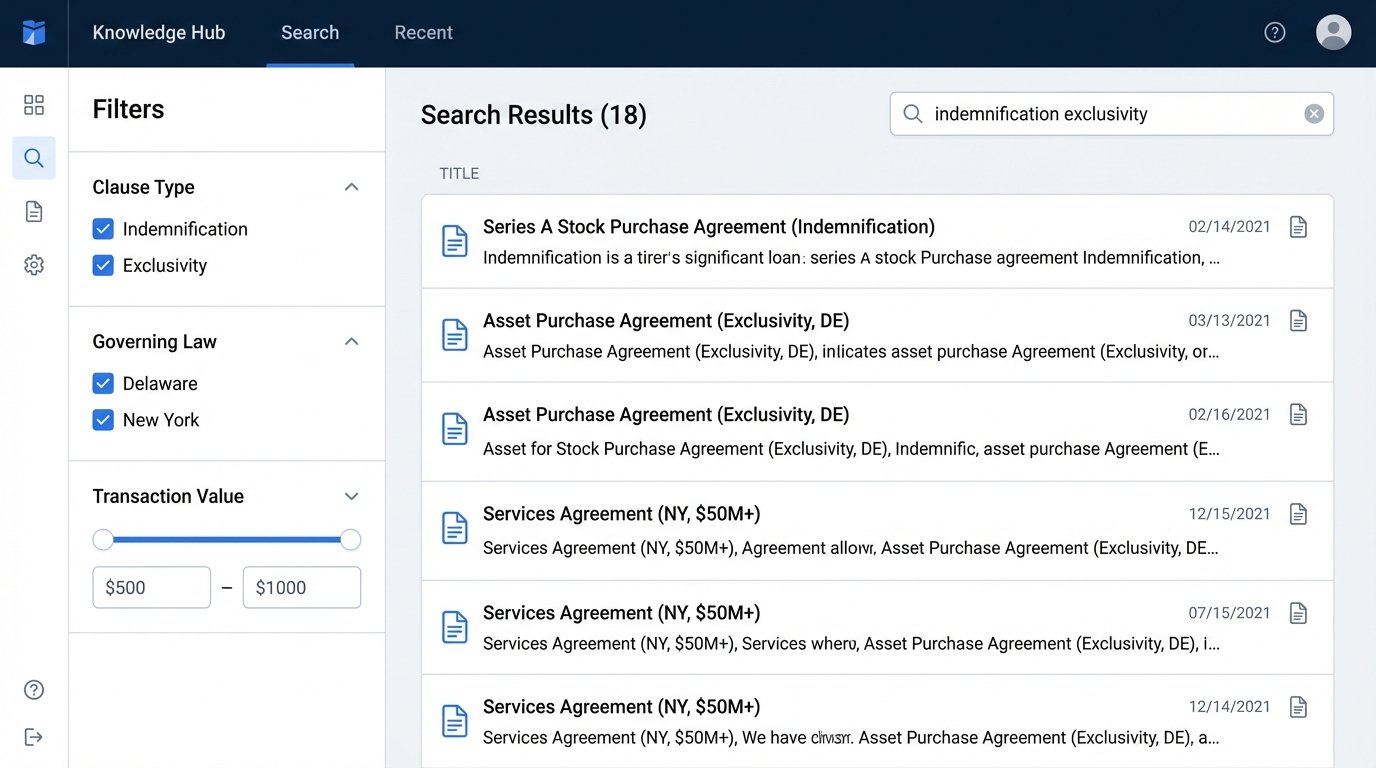
Task: Open the Knowledge Hub app logo
Action: [33, 32]
